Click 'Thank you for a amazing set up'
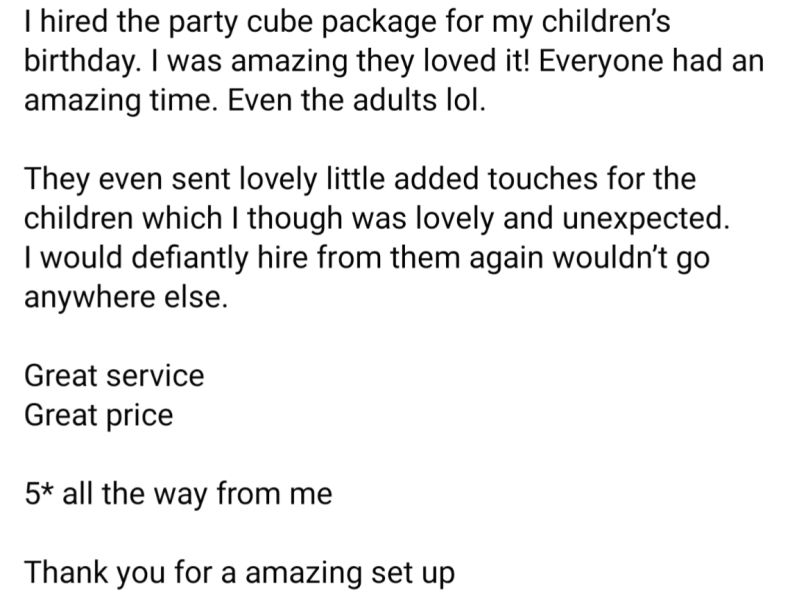The height and width of the screenshot is (611, 799). 240,574
